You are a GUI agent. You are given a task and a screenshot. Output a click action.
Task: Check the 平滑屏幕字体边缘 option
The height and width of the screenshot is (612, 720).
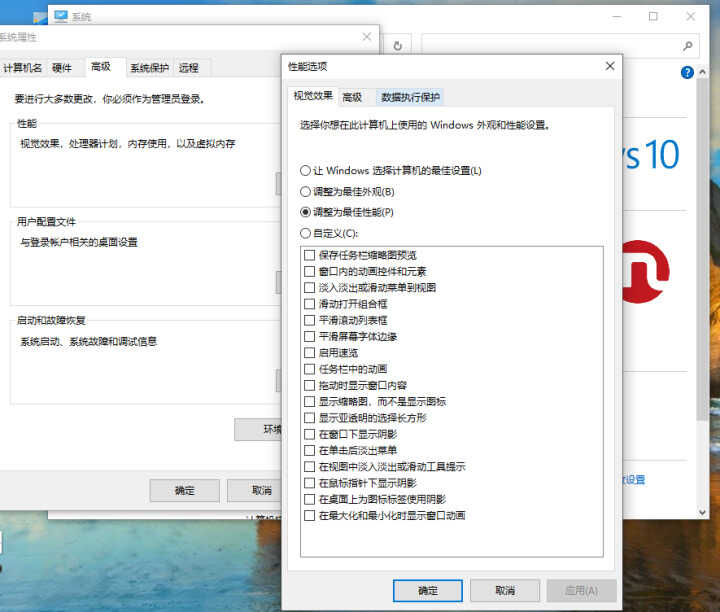click(x=309, y=336)
